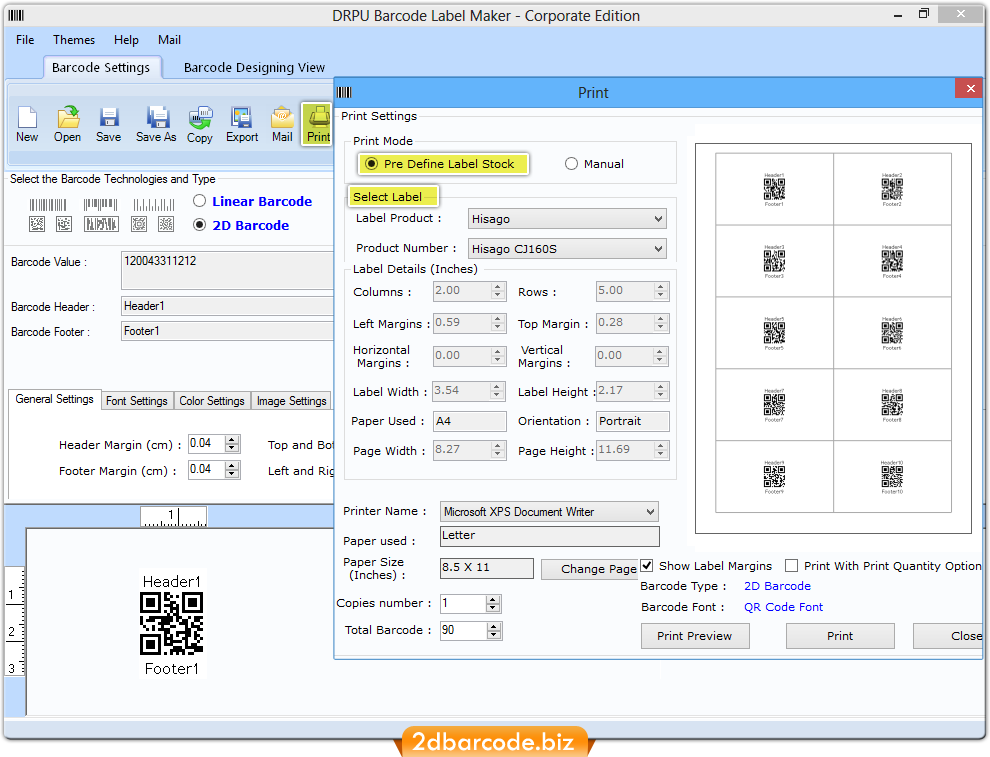This screenshot has width=990, height=757.
Task: Click the Save As icon
Action: click(156, 124)
